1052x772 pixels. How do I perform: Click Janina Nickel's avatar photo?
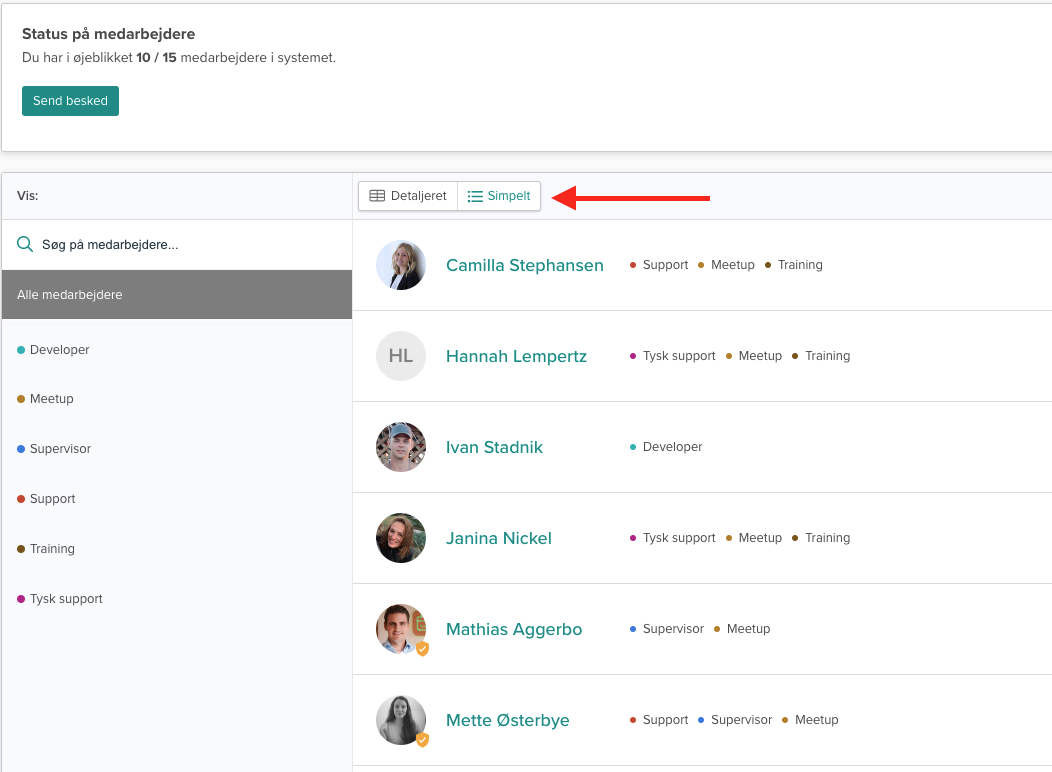coord(401,538)
